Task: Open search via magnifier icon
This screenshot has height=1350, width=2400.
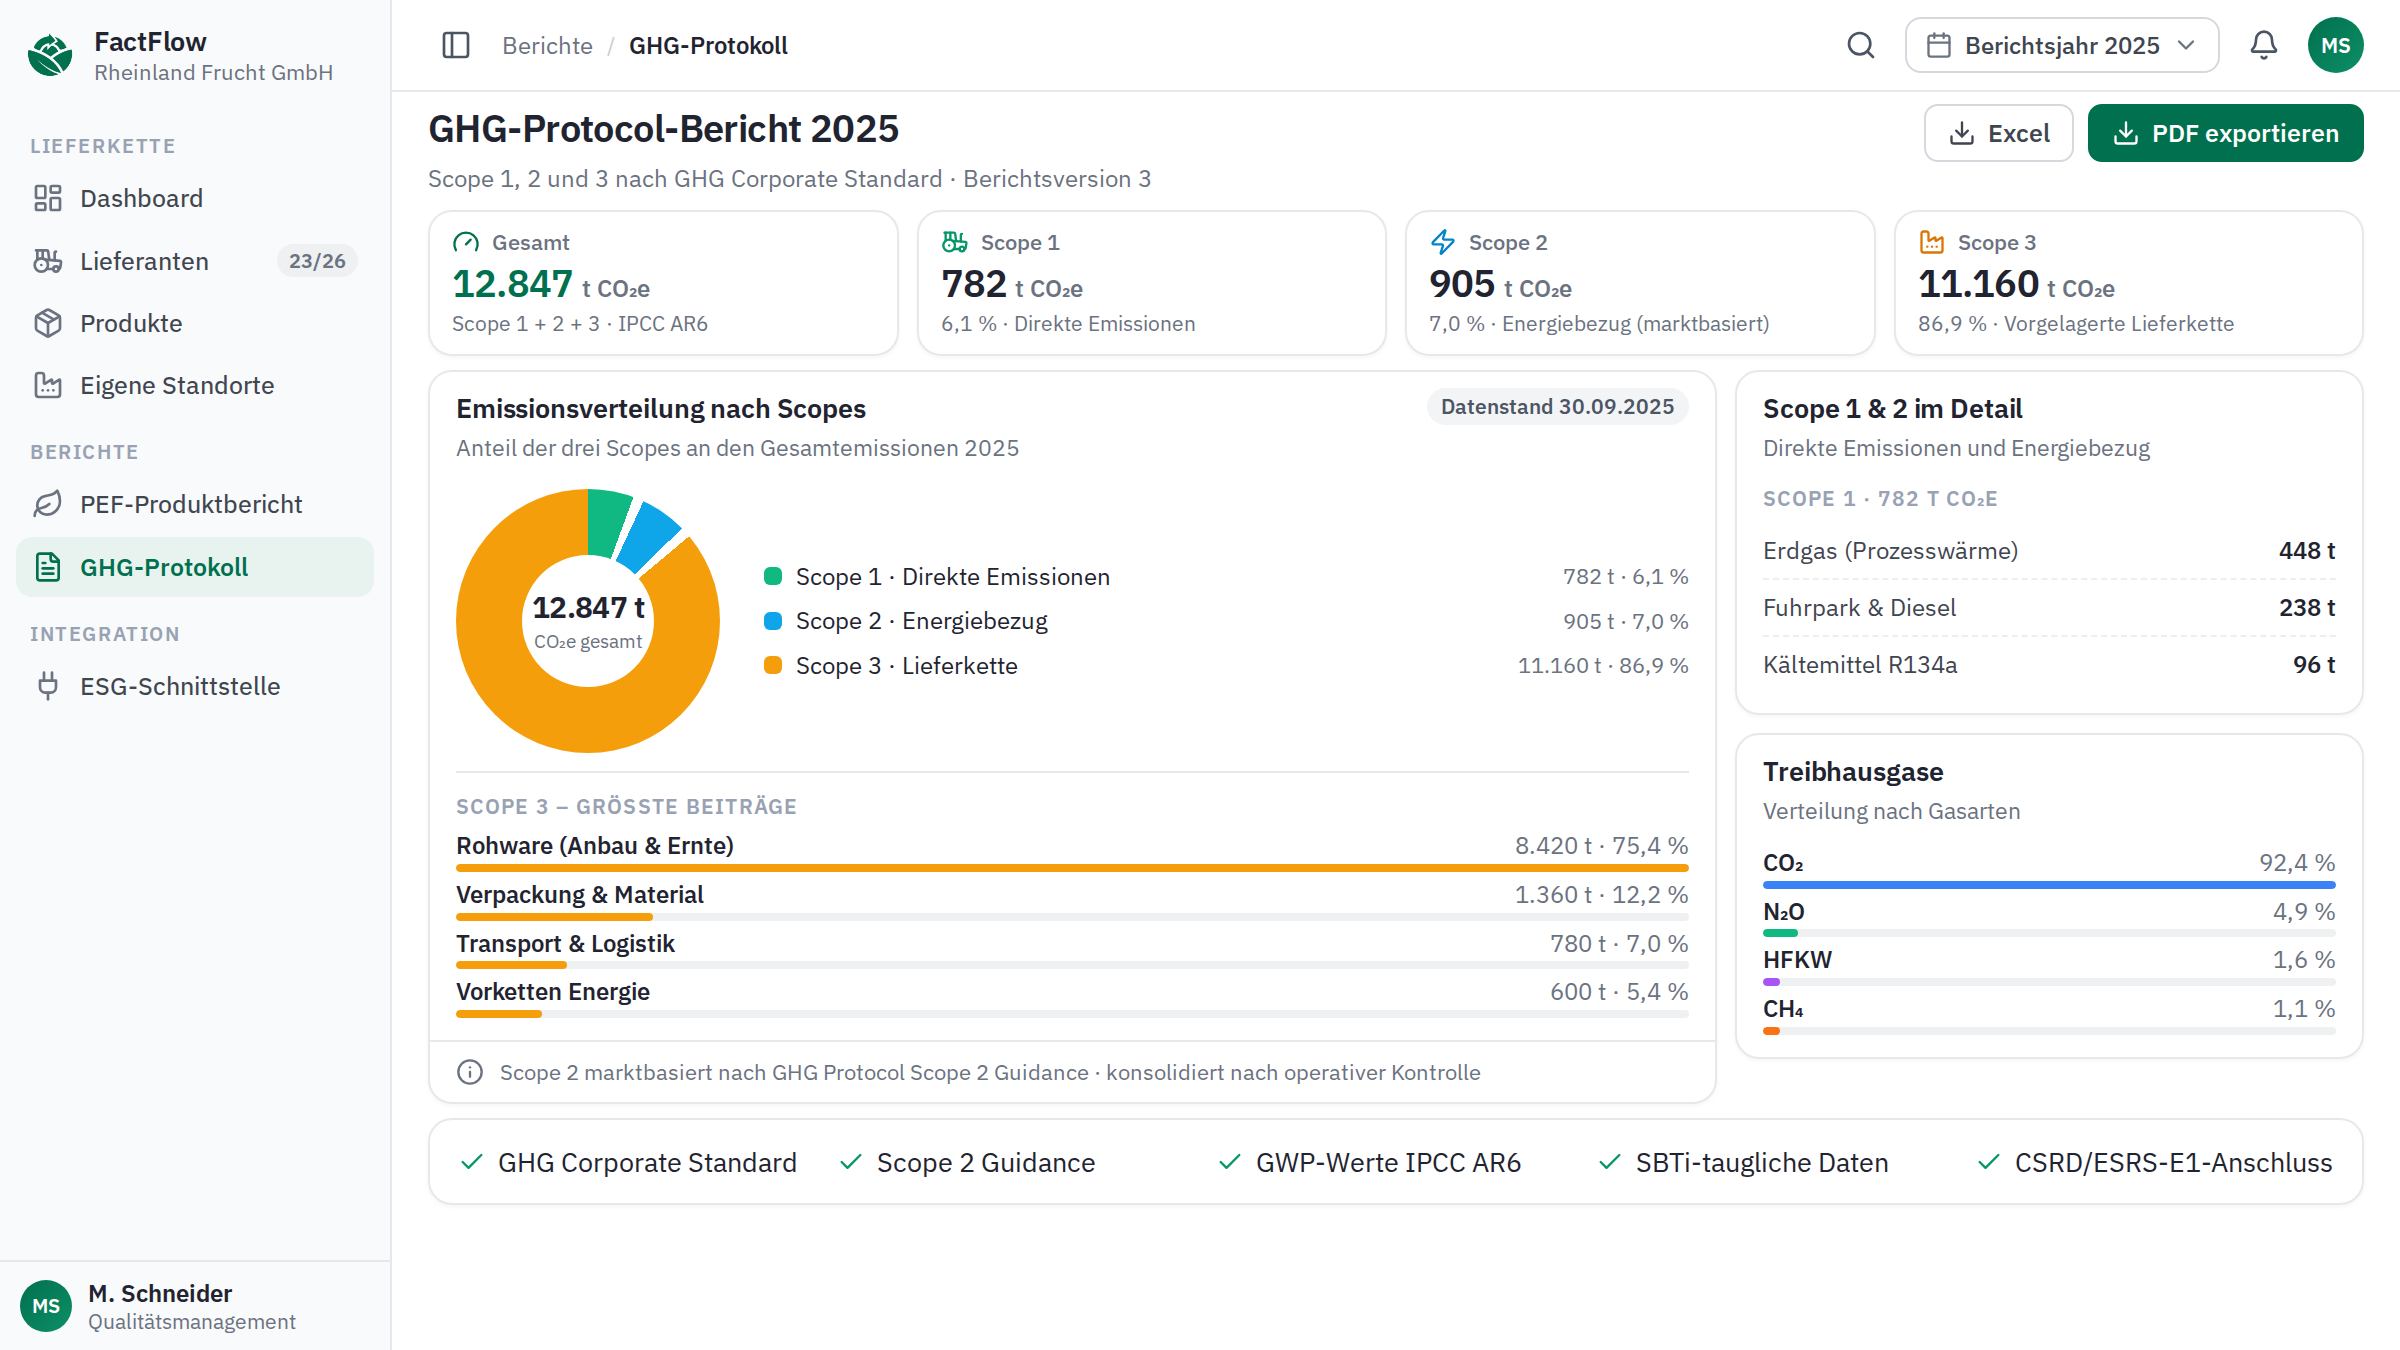Action: click(1860, 45)
